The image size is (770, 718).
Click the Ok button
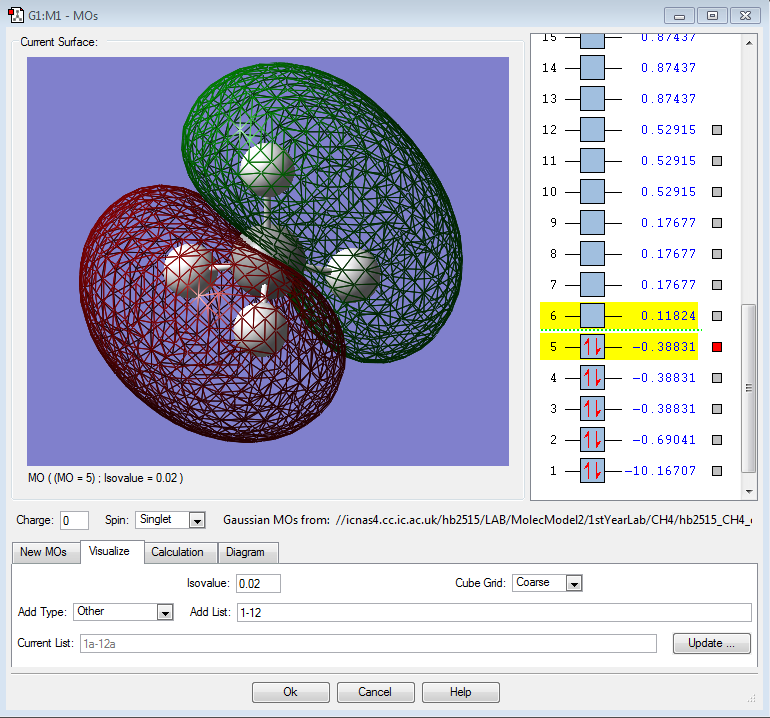290,692
